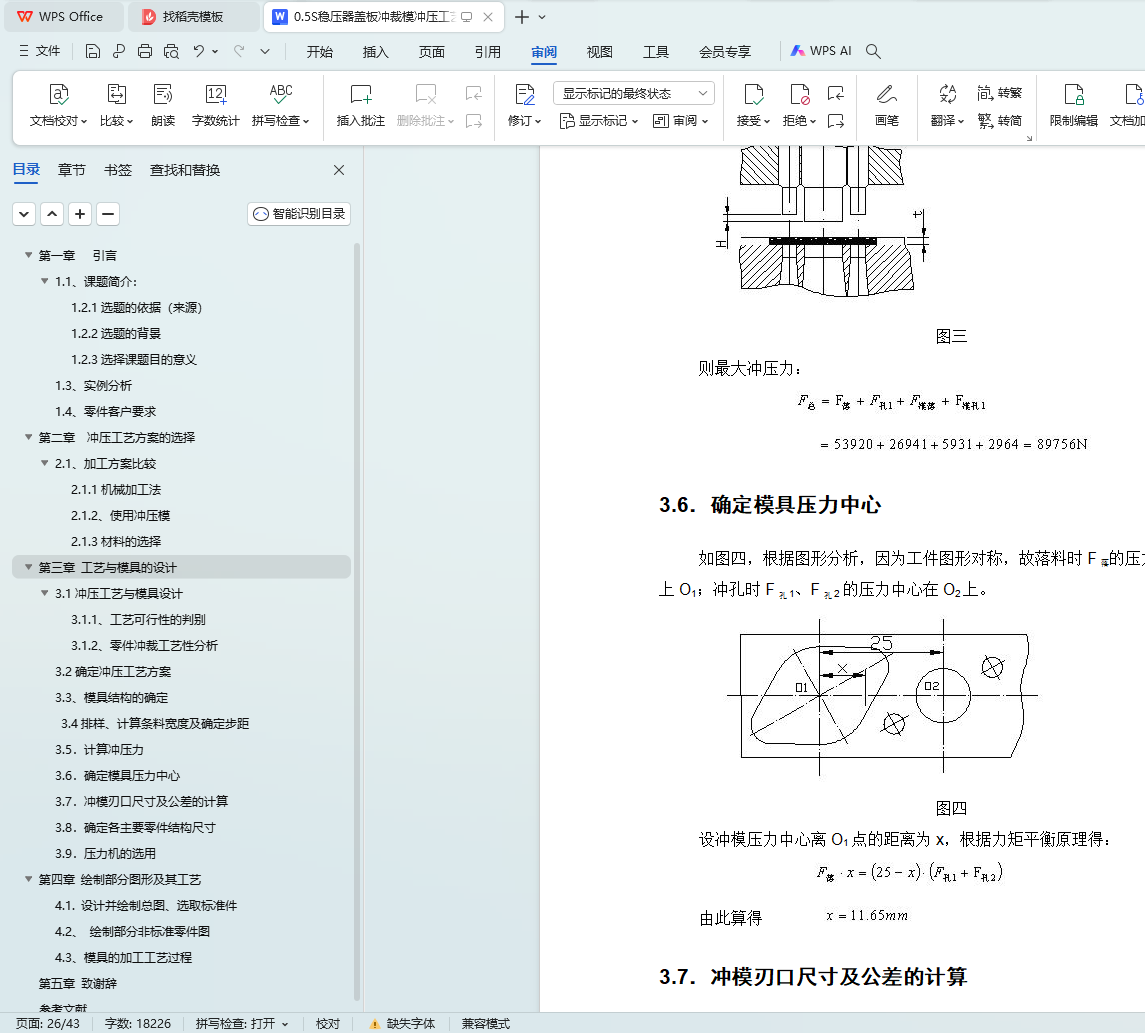Open the 显示标记 dropdown

point(599,120)
